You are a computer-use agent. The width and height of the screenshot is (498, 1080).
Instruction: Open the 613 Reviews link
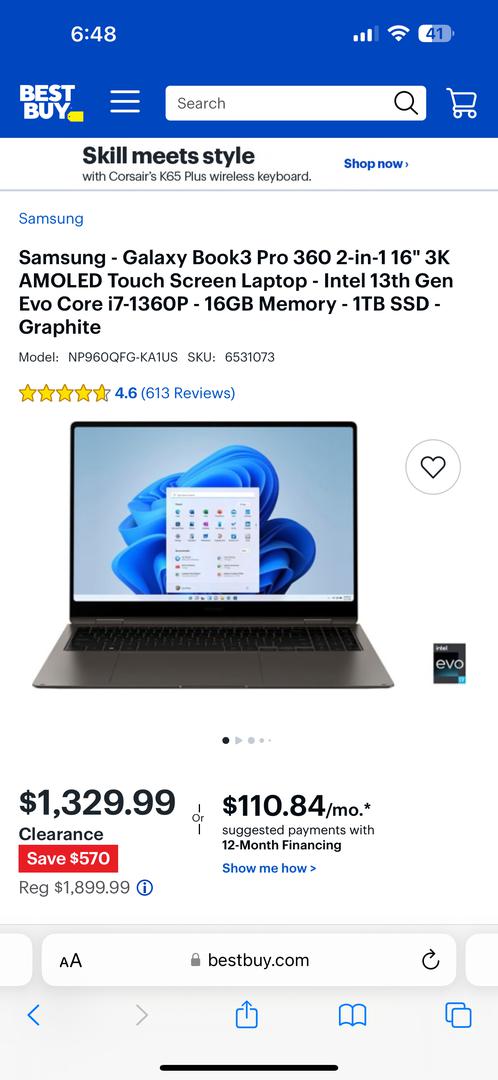coord(188,393)
